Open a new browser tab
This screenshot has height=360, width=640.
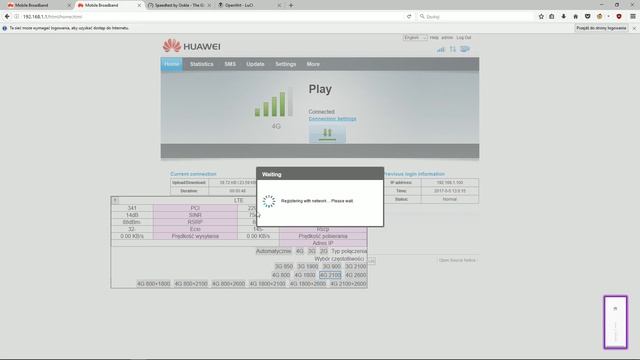point(291,5)
